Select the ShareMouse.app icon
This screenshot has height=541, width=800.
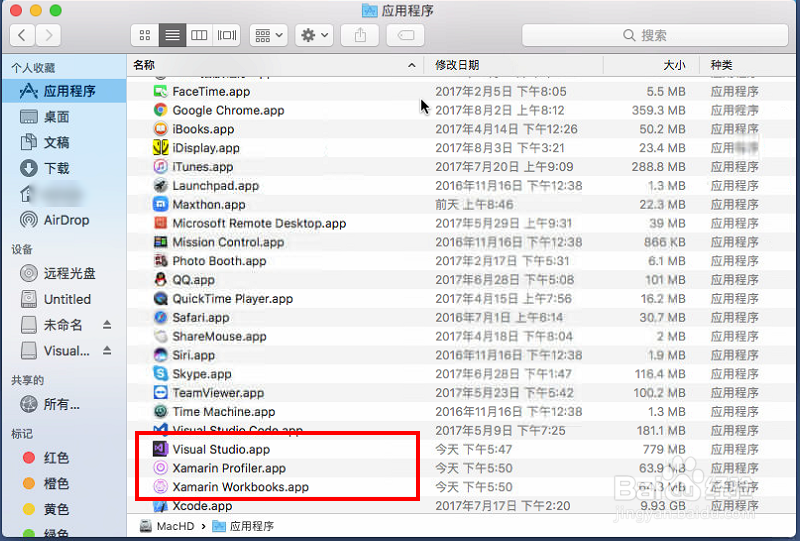160,336
